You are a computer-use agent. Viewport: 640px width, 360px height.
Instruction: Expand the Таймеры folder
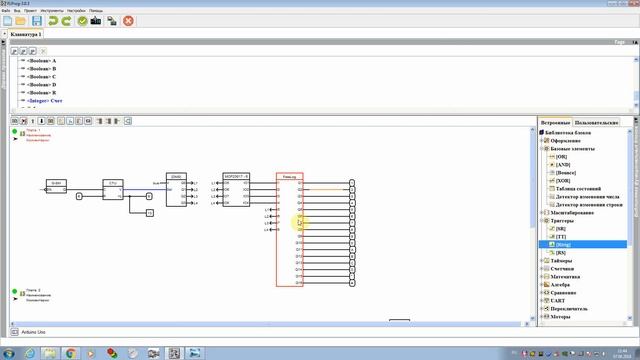coord(542,261)
